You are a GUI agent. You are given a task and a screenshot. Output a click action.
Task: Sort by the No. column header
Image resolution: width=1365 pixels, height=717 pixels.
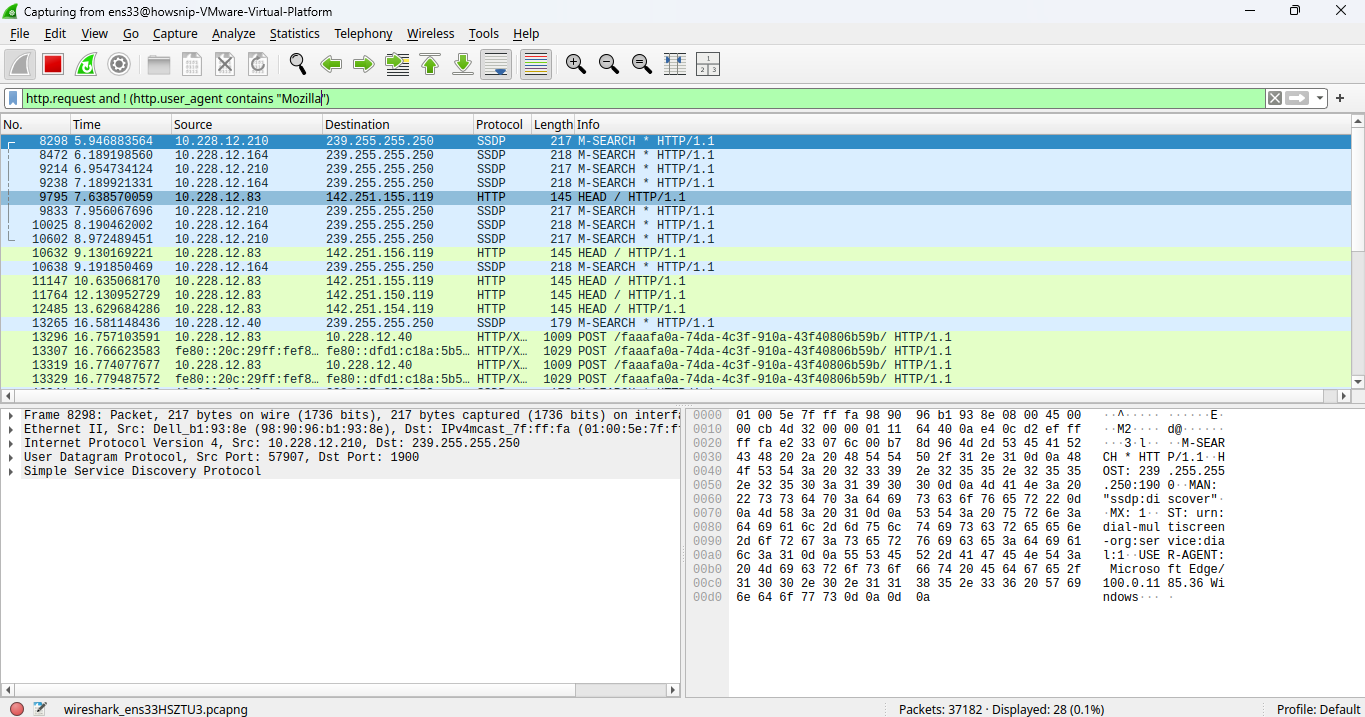pyautogui.click(x=35, y=124)
